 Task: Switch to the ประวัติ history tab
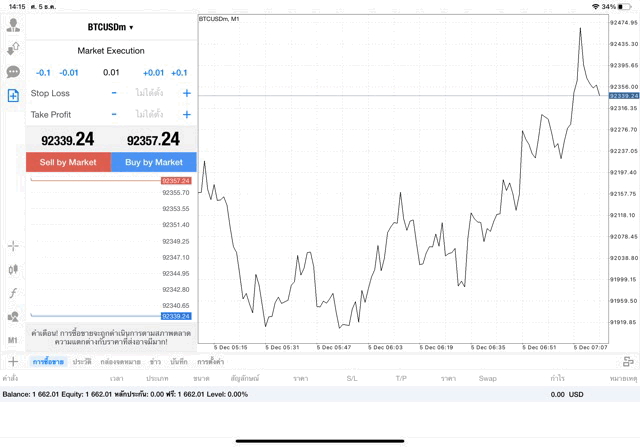[x=82, y=362]
